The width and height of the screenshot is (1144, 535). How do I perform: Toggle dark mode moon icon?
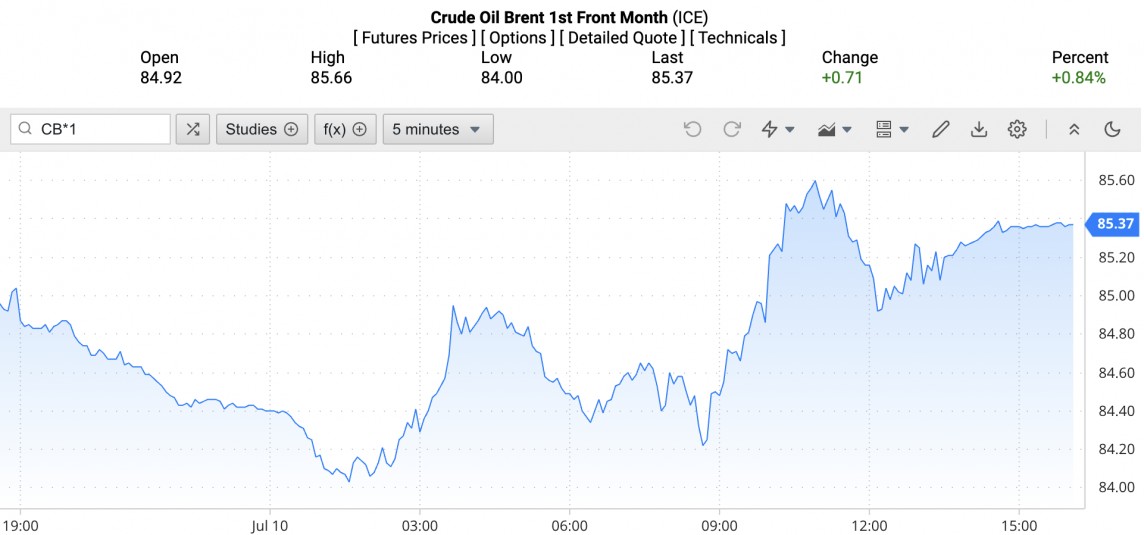tap(1112, 129)
